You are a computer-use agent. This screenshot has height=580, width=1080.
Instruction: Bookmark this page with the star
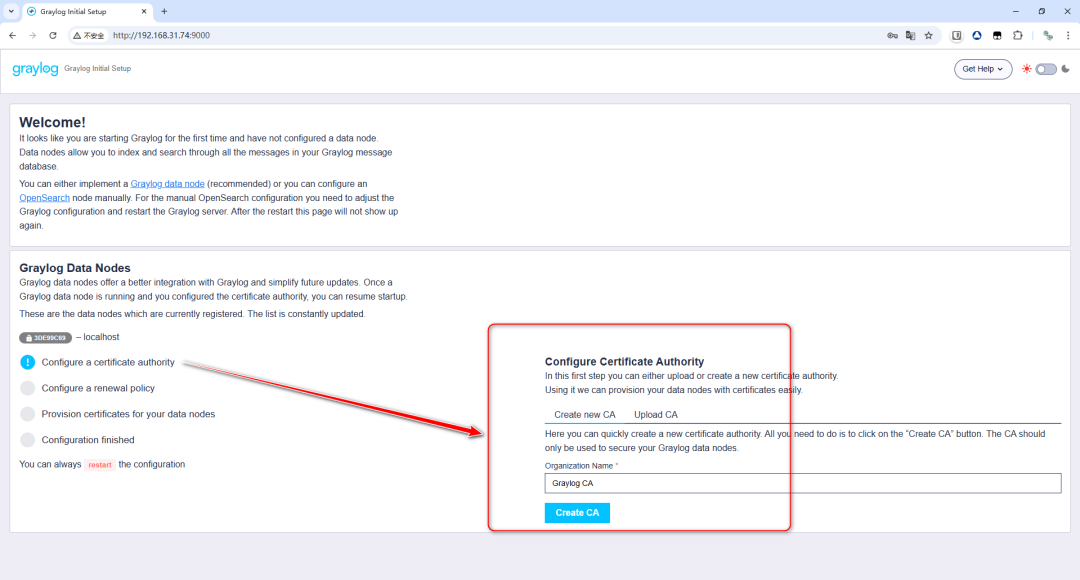(x=928, y=35)
